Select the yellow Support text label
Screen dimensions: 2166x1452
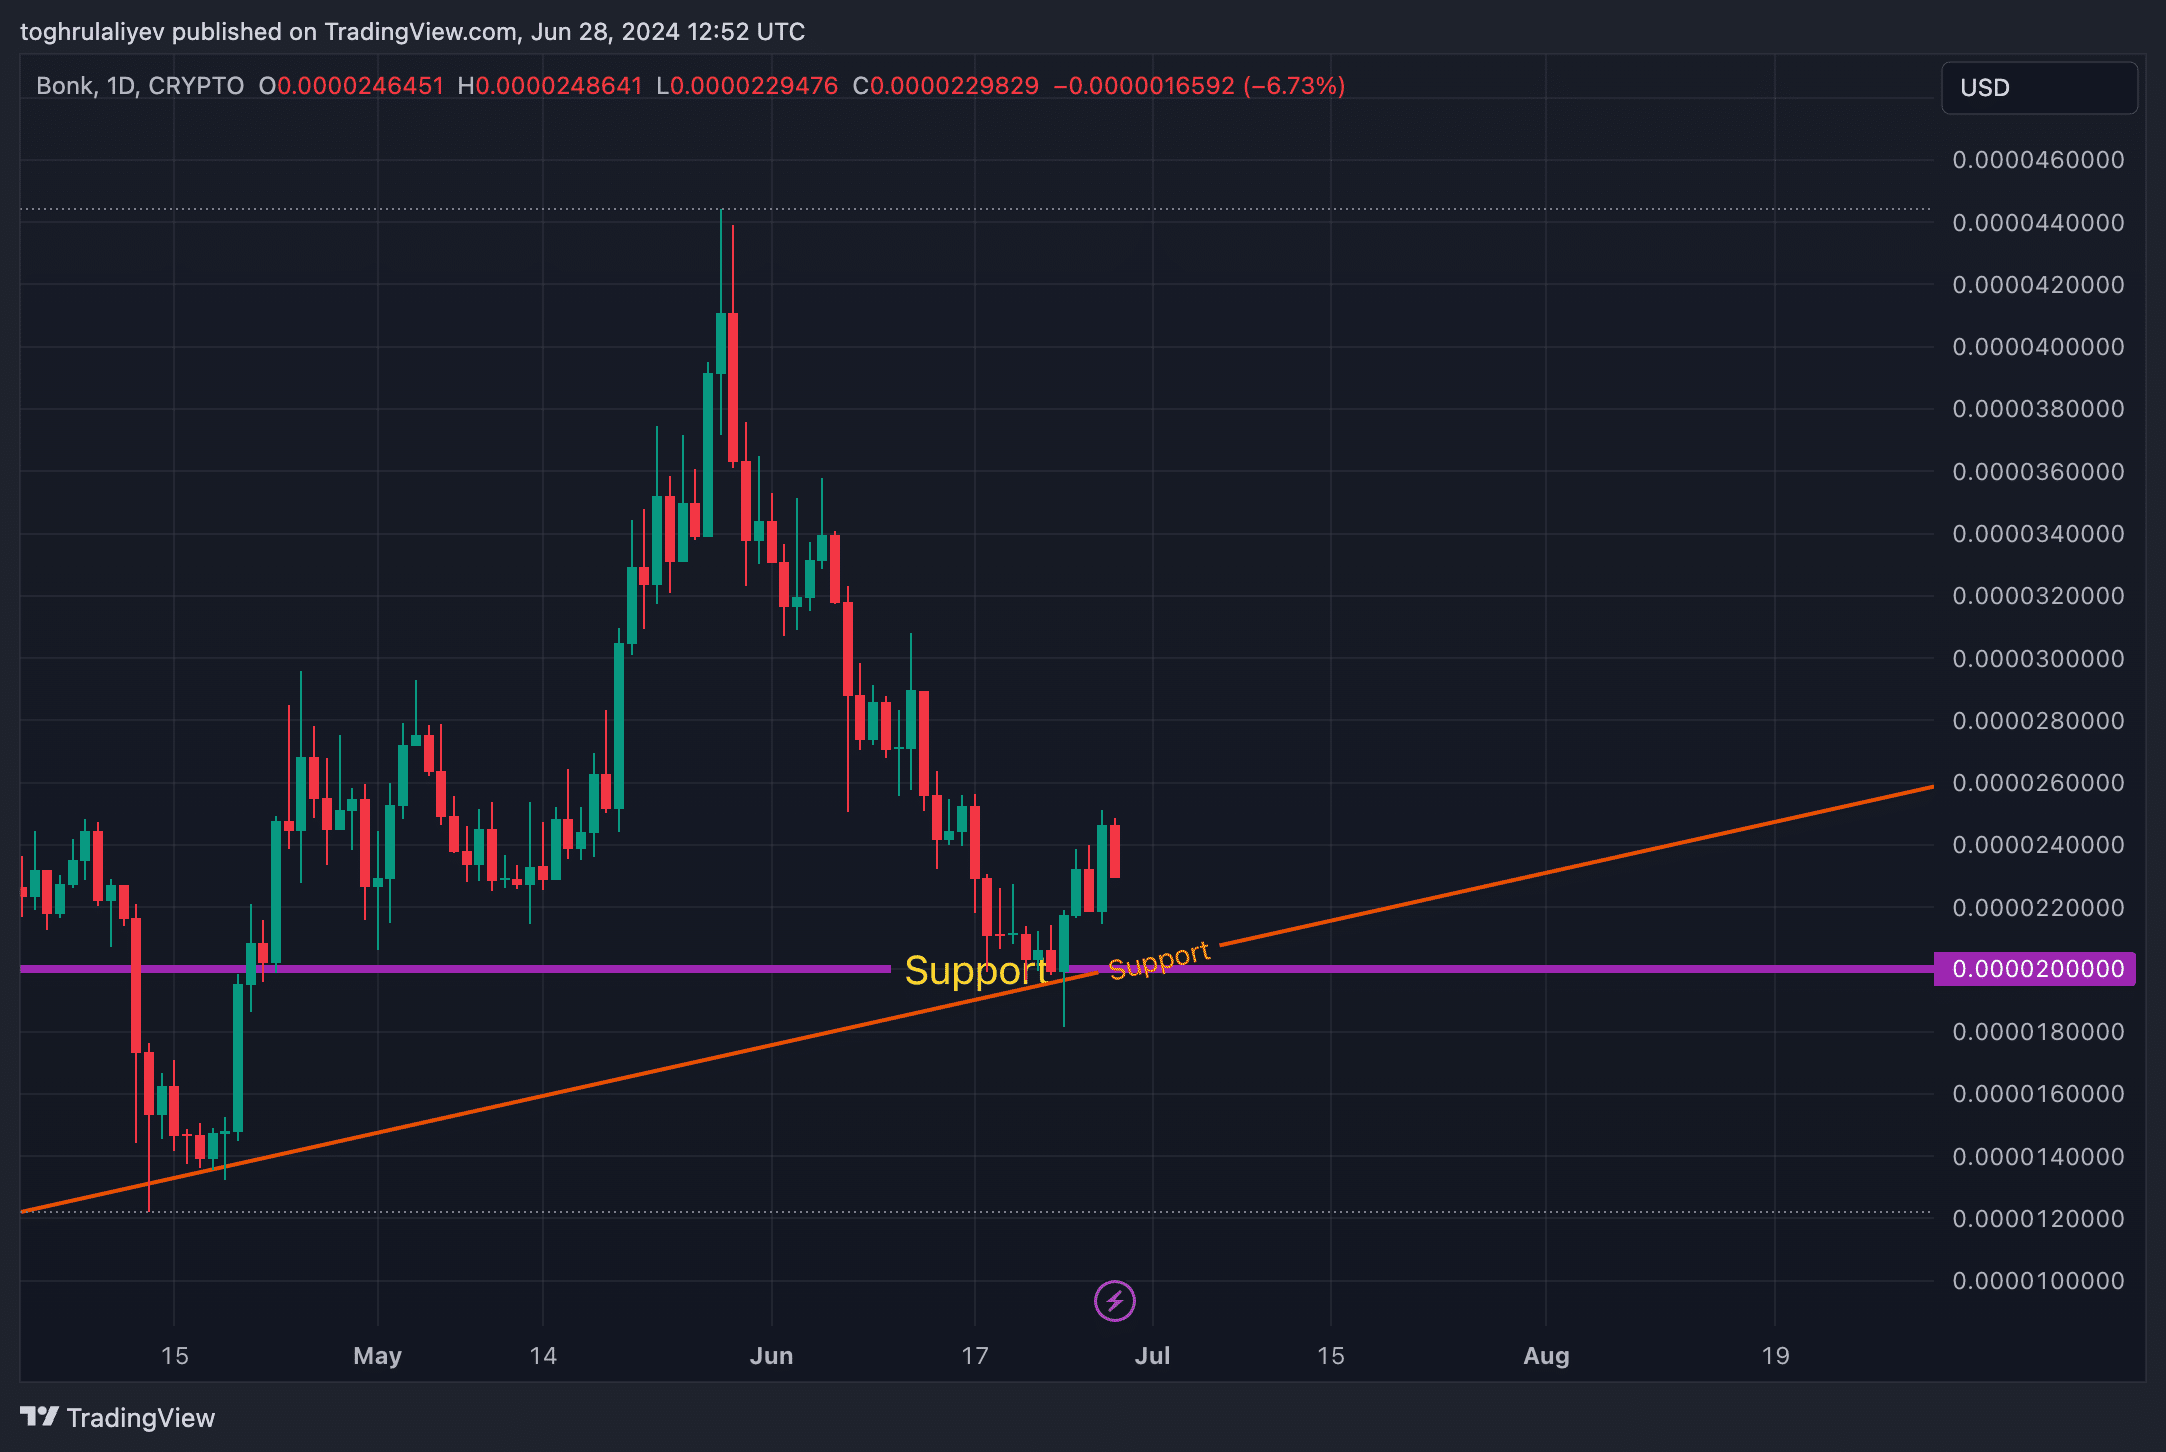click(x=976, y=971)
